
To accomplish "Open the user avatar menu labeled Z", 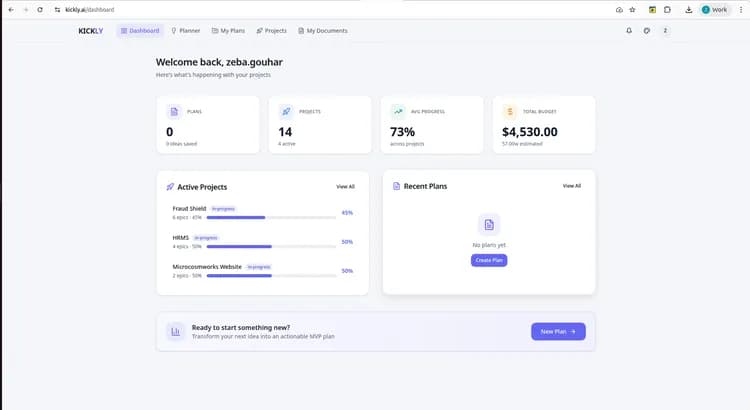I will [x=665, y=31].
